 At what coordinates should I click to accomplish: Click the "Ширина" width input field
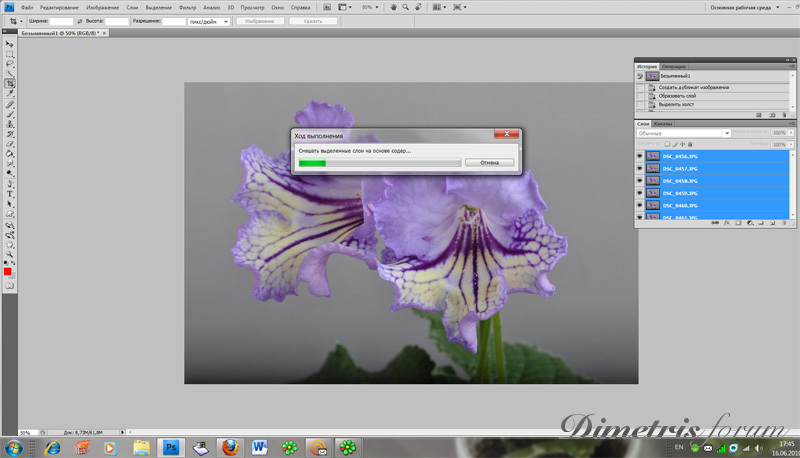point(62,20)
